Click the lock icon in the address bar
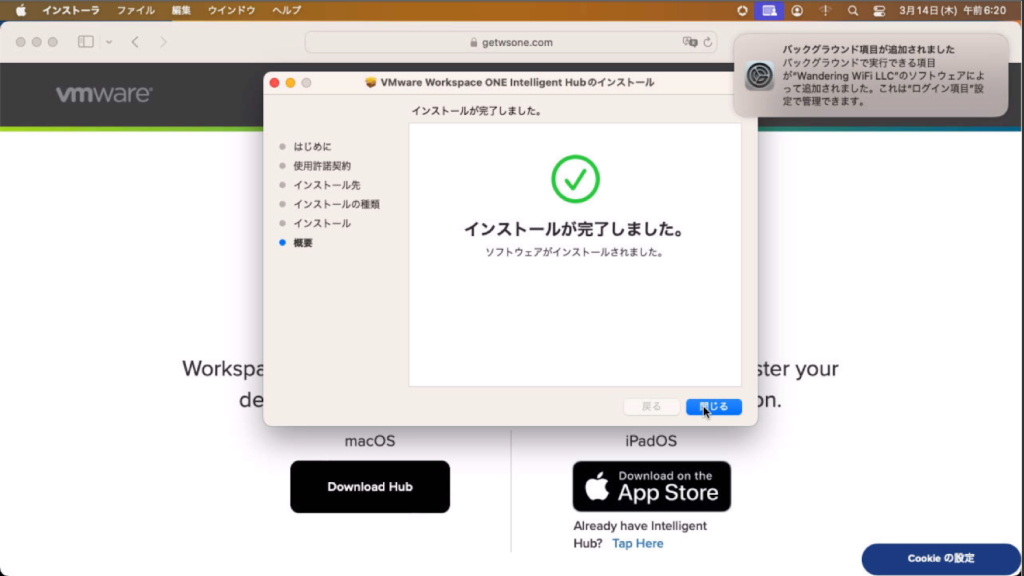This screenshot has width=1024, height=576. point(473,42)
